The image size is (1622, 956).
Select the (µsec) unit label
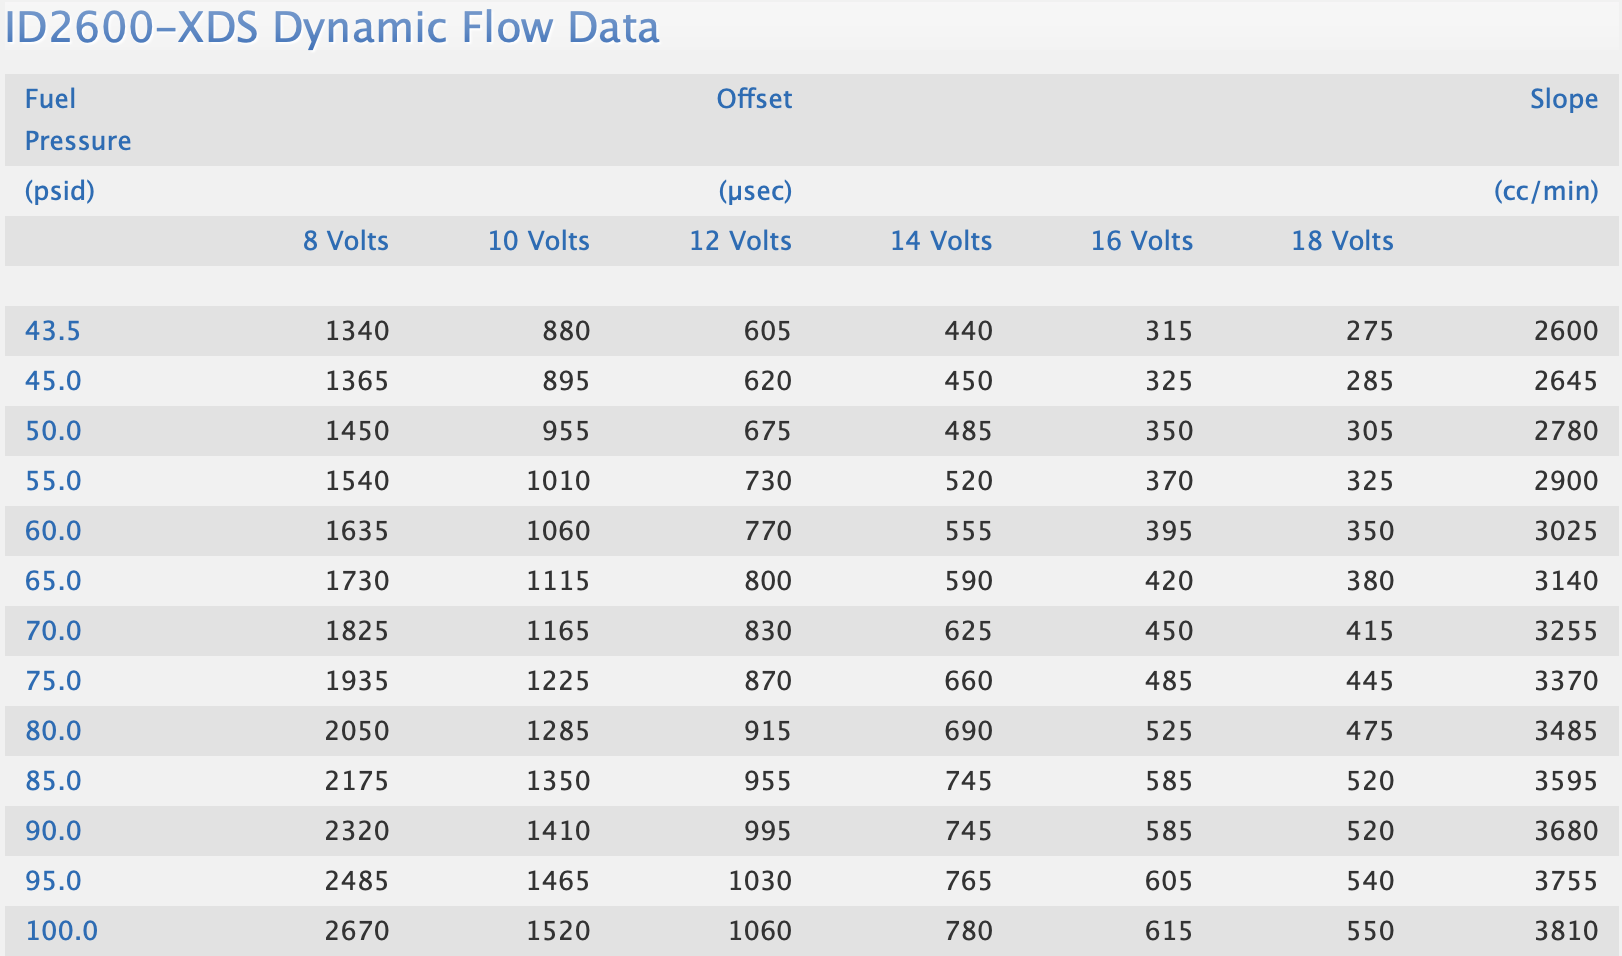755,191
